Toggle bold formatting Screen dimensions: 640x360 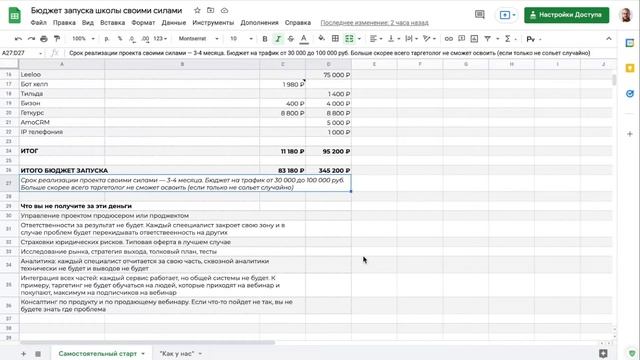click(265, 39)
